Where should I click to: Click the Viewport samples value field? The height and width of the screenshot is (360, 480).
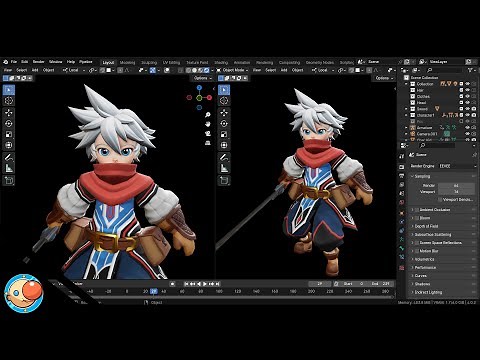(456, 192)
